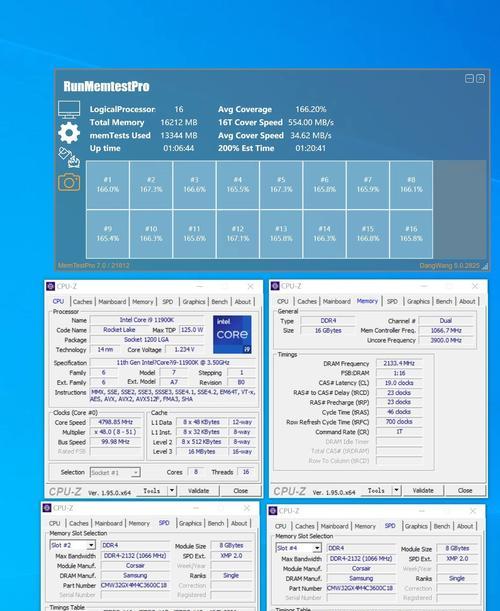Click the monitor icon in RunMemtestPro sidebar
500x611 pixels.
pyautogui.click(x=69, y=109)
